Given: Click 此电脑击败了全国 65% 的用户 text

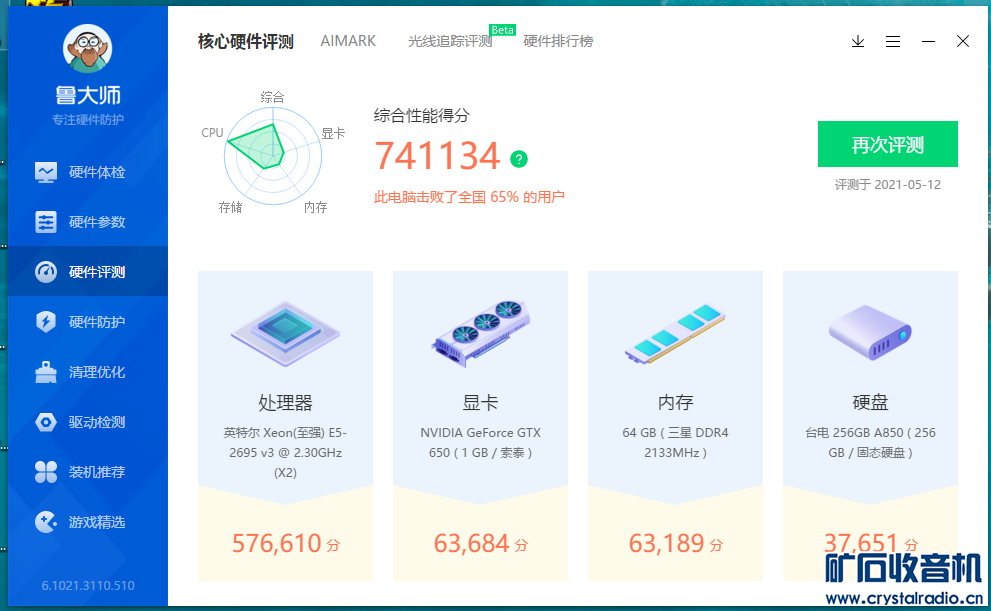Looking at the screenshot, I should [469, 197].
